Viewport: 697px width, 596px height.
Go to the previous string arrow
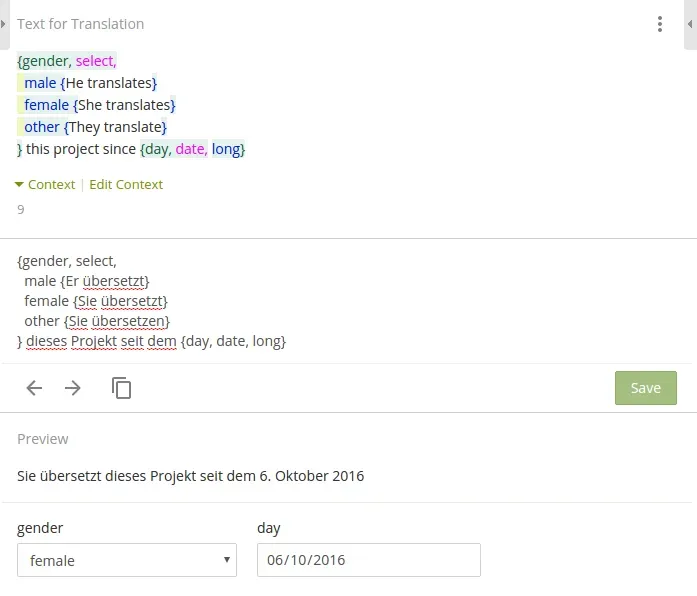pyautogui.click(x=34, y=388)
